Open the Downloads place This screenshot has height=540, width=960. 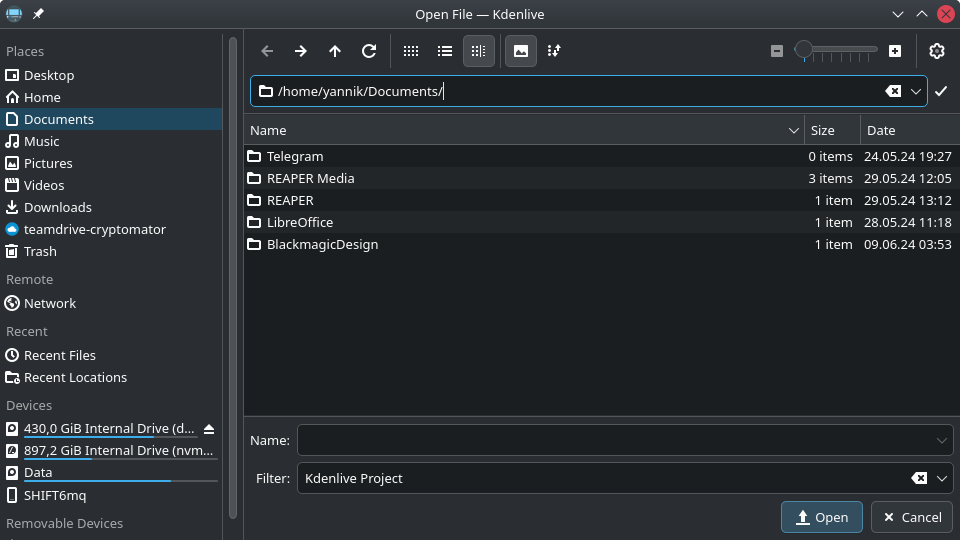click(111, 208)
